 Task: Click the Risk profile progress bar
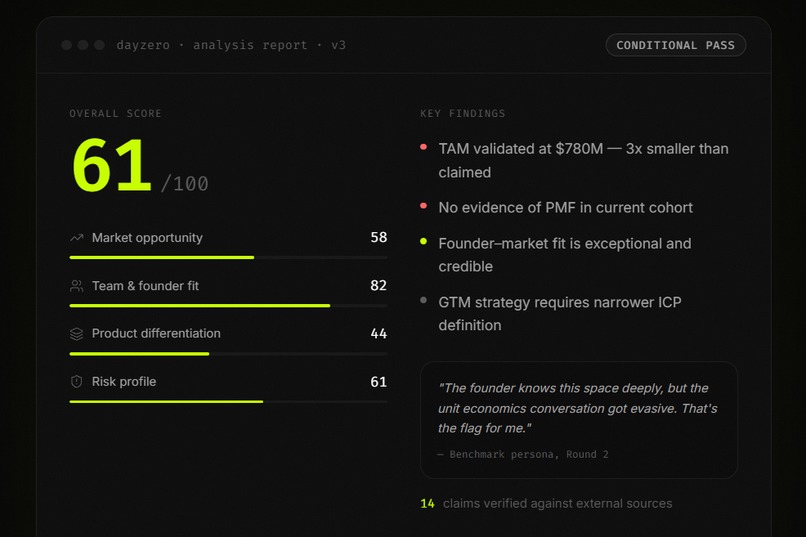click(x=228, y=402)
